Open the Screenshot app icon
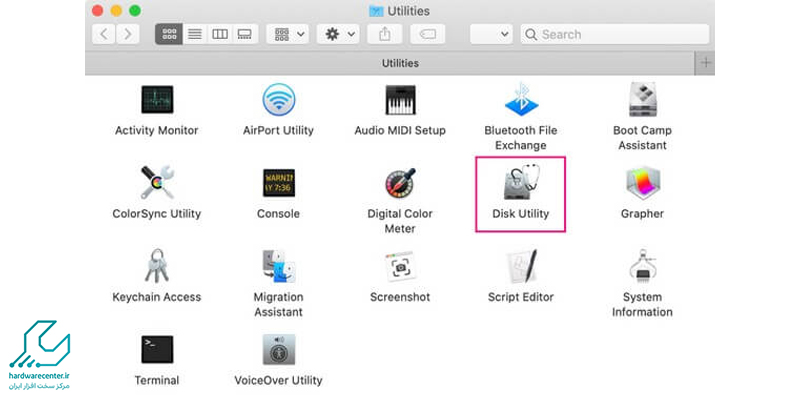Image resolution: width=800 pixels, height=400 pixels. coord(400,266)
